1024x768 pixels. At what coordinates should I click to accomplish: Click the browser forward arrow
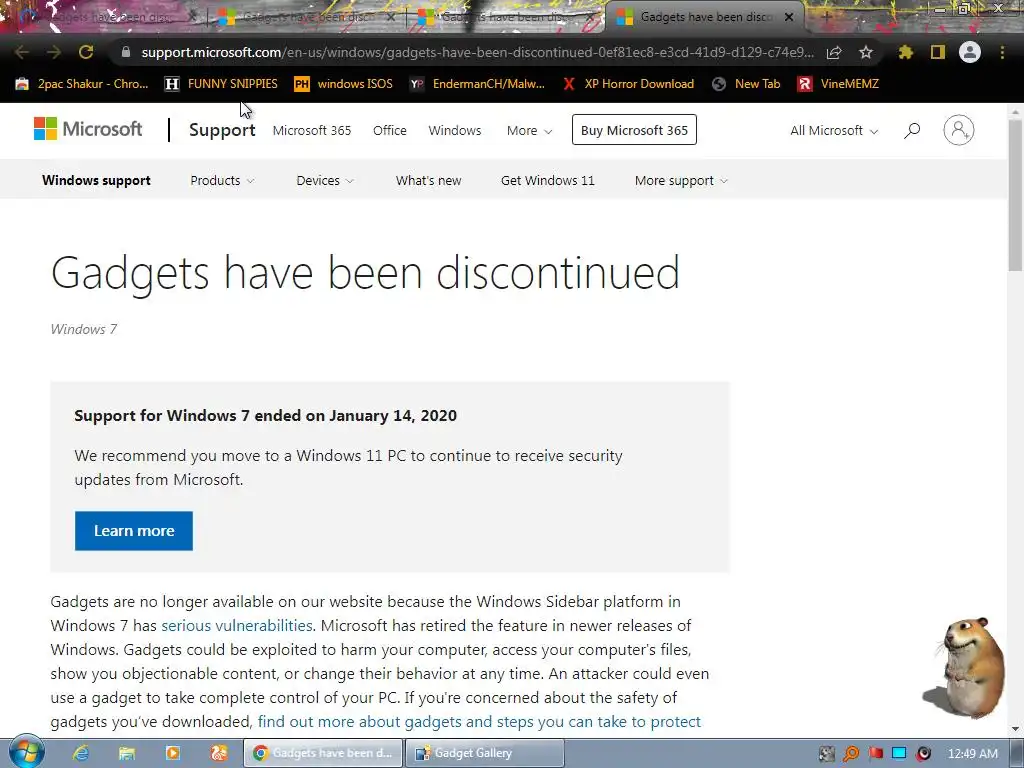(x=54, y=52)
